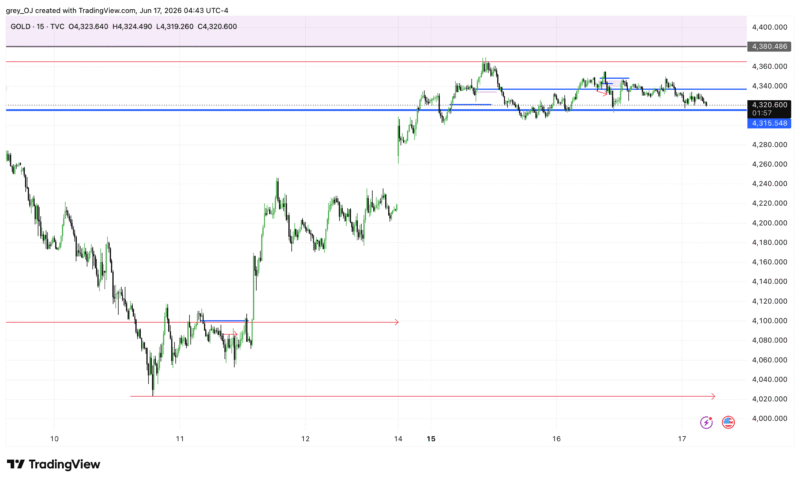Click date label 10 on time axis
This screenshot has height=482, width=800.
point(55,439)
